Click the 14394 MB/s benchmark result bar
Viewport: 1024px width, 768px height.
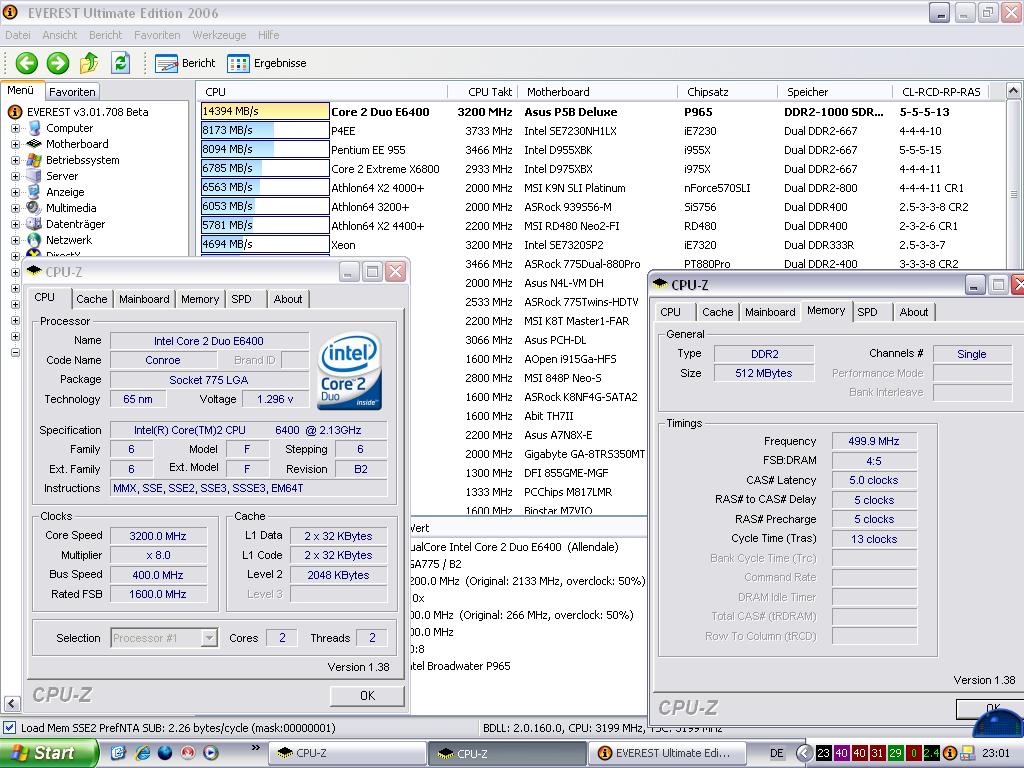(x=265, y=112)
